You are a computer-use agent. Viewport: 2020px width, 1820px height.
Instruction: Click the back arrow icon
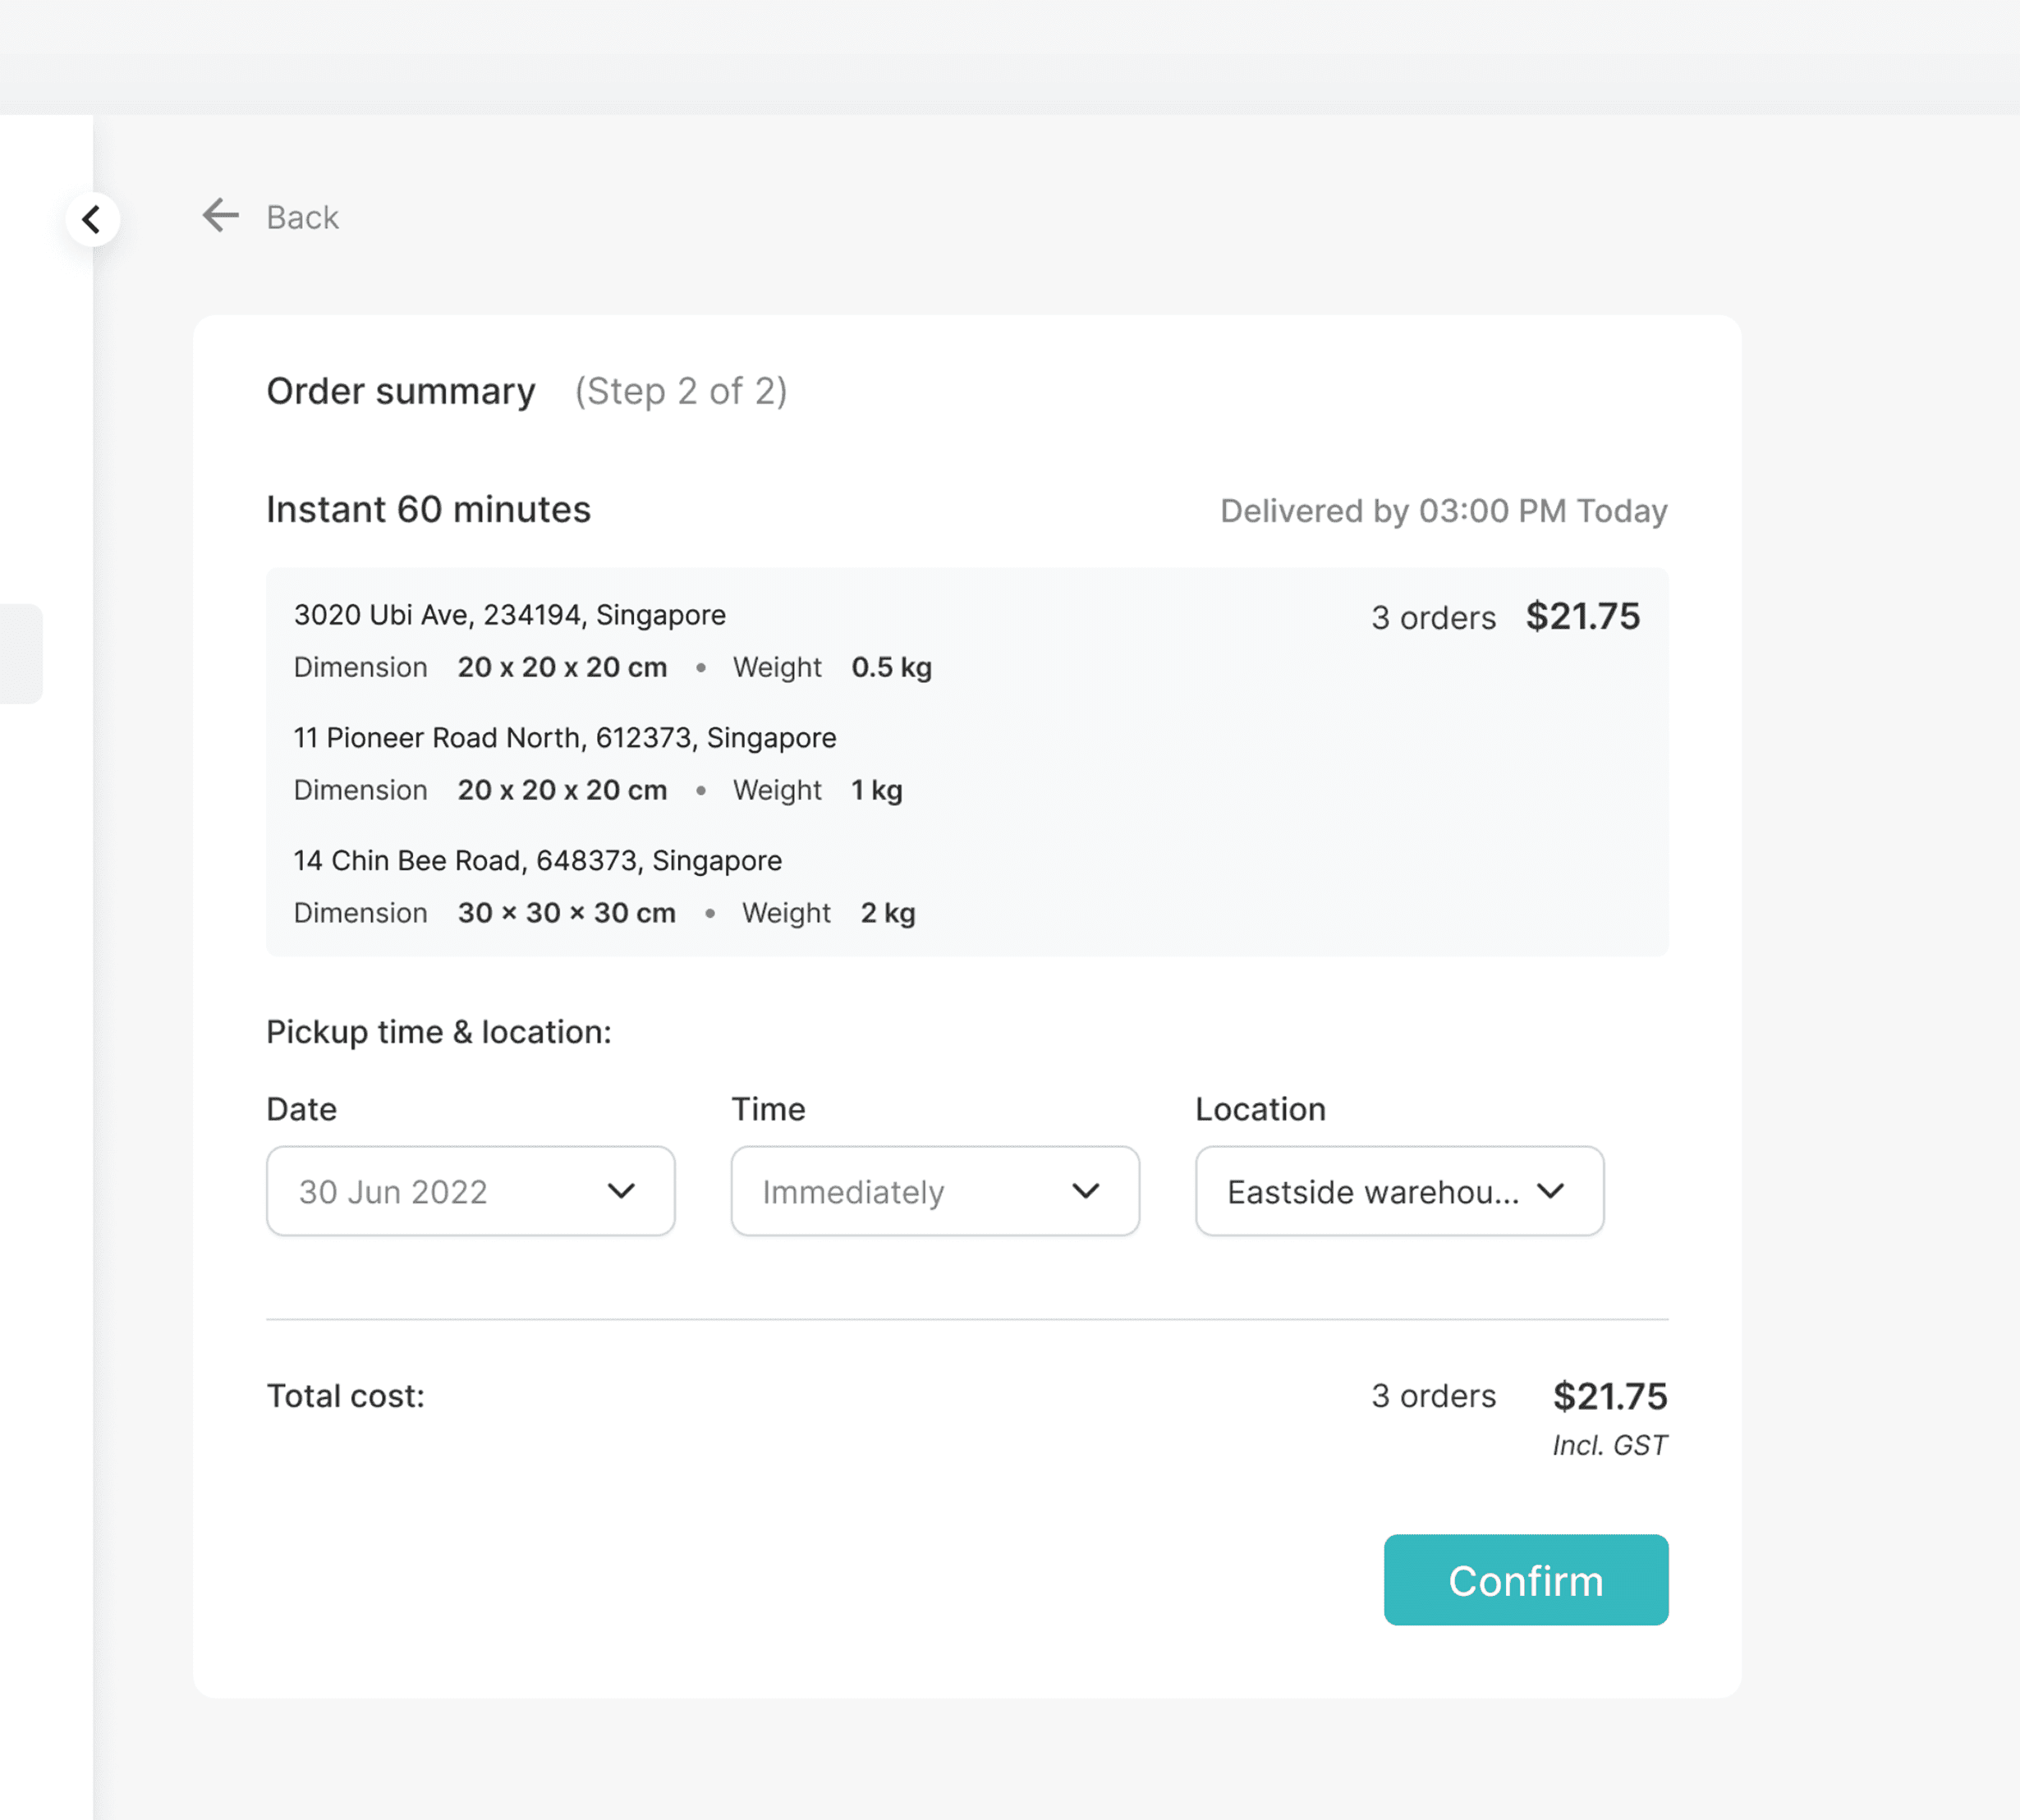point(220,215)
